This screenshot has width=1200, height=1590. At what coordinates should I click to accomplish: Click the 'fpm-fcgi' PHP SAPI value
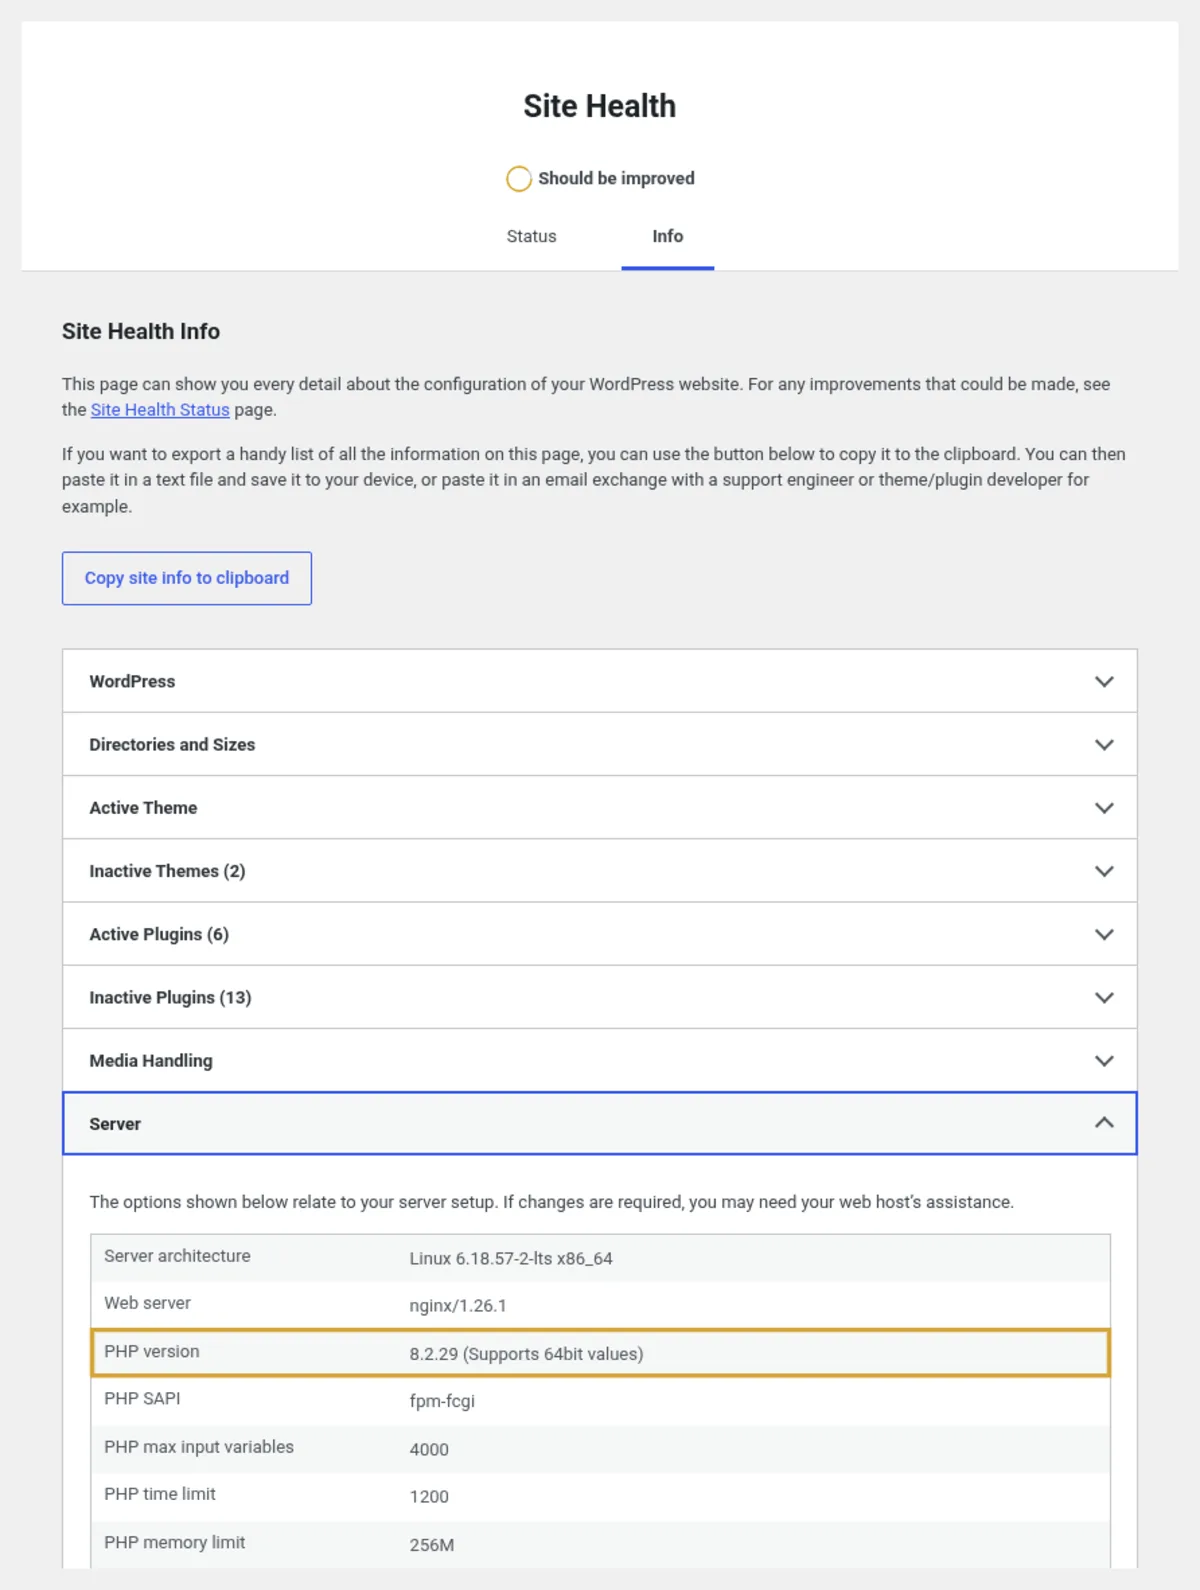click(442, 1401)
